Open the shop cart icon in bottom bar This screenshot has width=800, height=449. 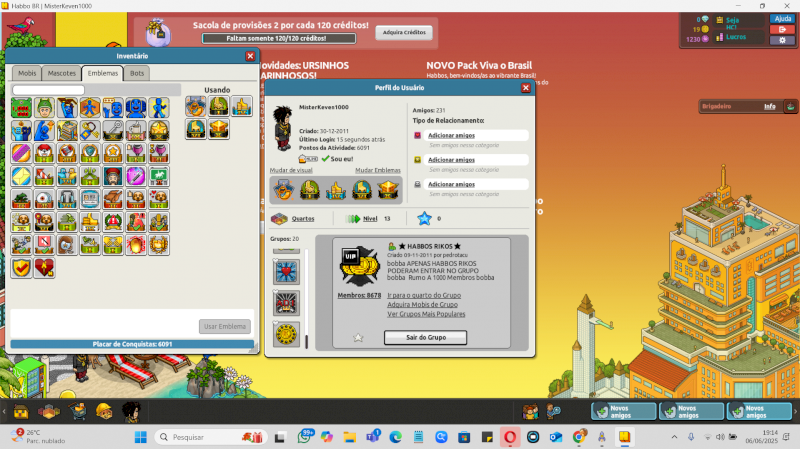click(x=77, y=411)
